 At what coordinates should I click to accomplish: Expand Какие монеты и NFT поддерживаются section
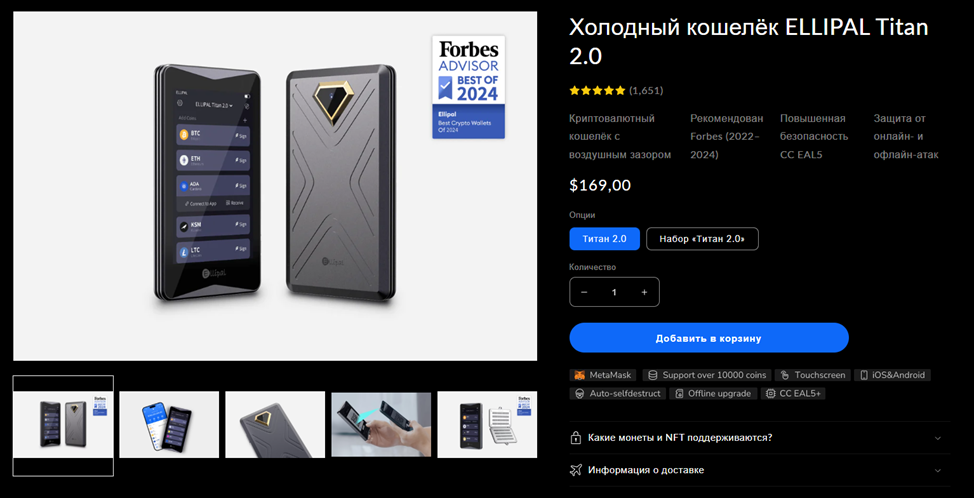click(x=760, y=438)
